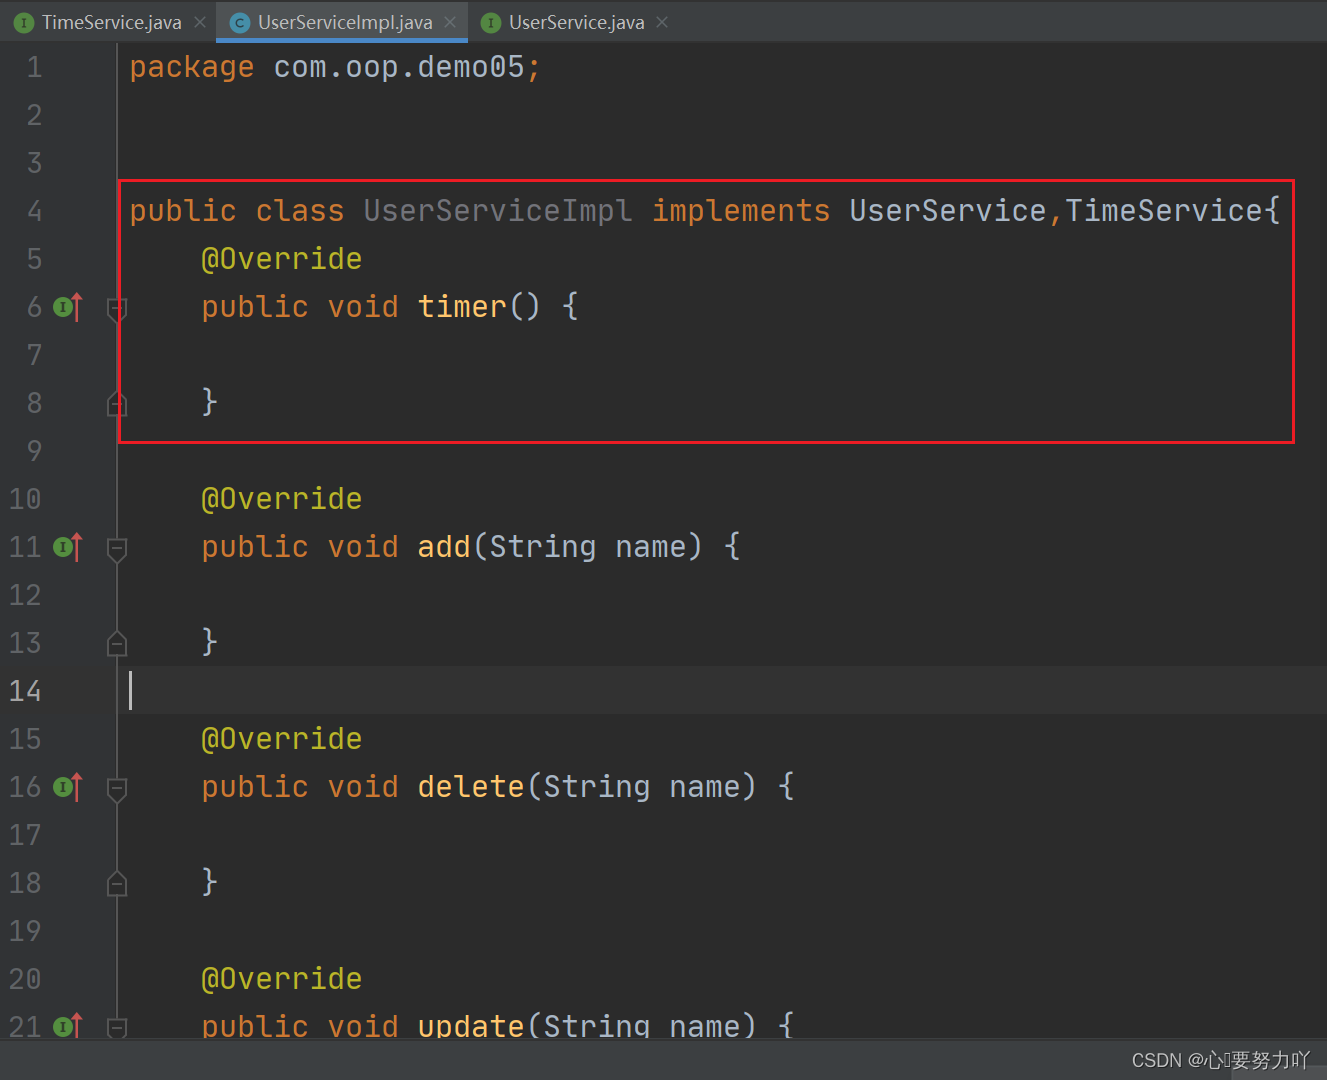Click the closing brace on line 13
The width and height of the screenshot is (1327, 1080).
click(209, 641)
